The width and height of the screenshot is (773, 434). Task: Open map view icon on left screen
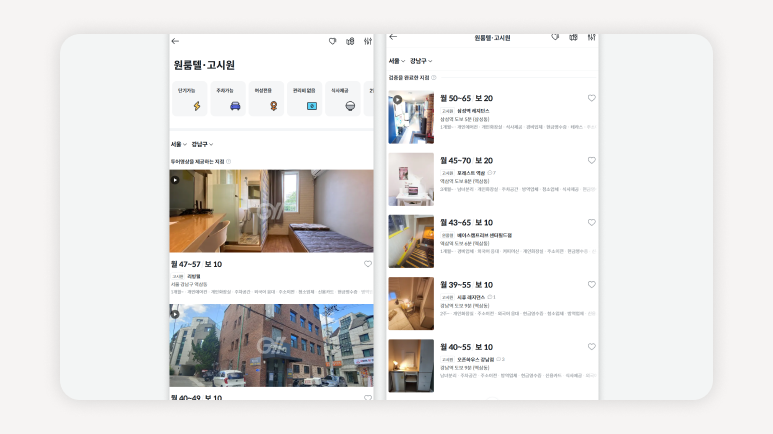350,41
